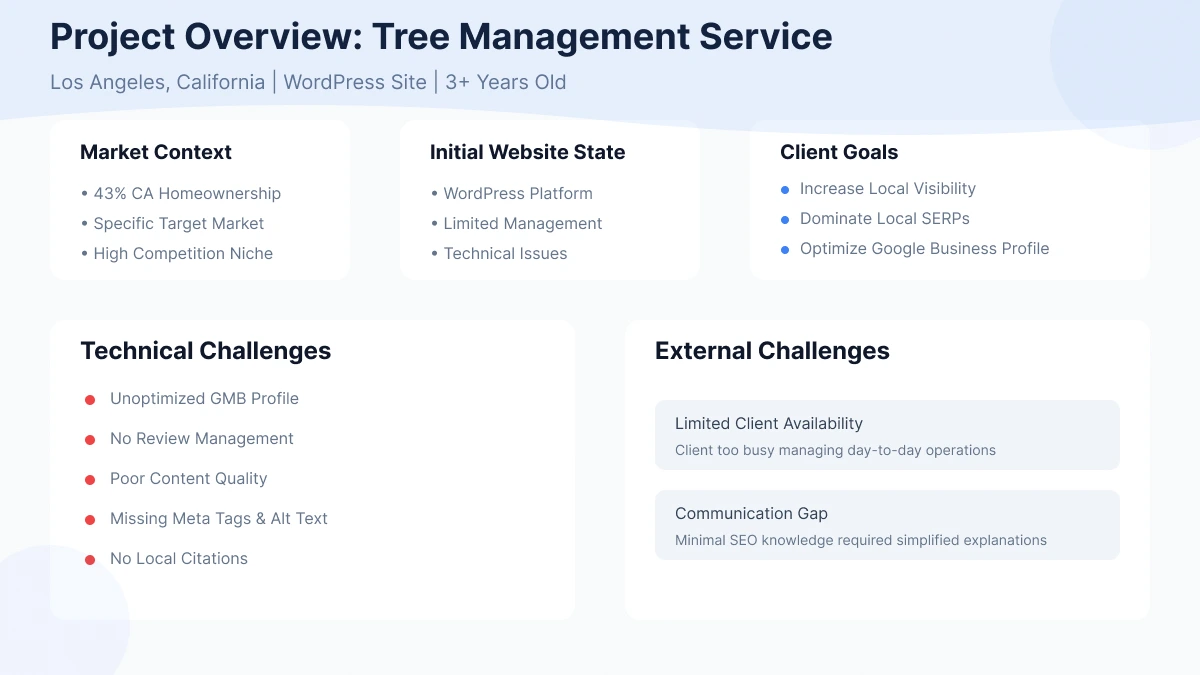Viewport: 1200px width, 675px height.
Task: Click the red bullet beside Poor Content Quality
Action: [89, 479]
